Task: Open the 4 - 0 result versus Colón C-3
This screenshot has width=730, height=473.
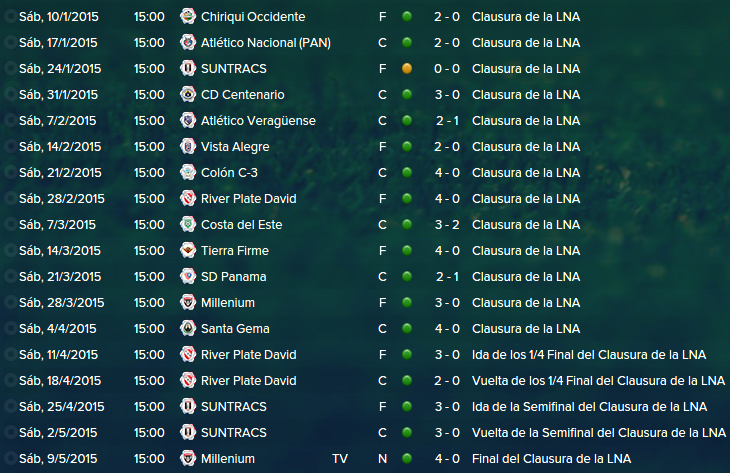Action: (x=447, y=173)
